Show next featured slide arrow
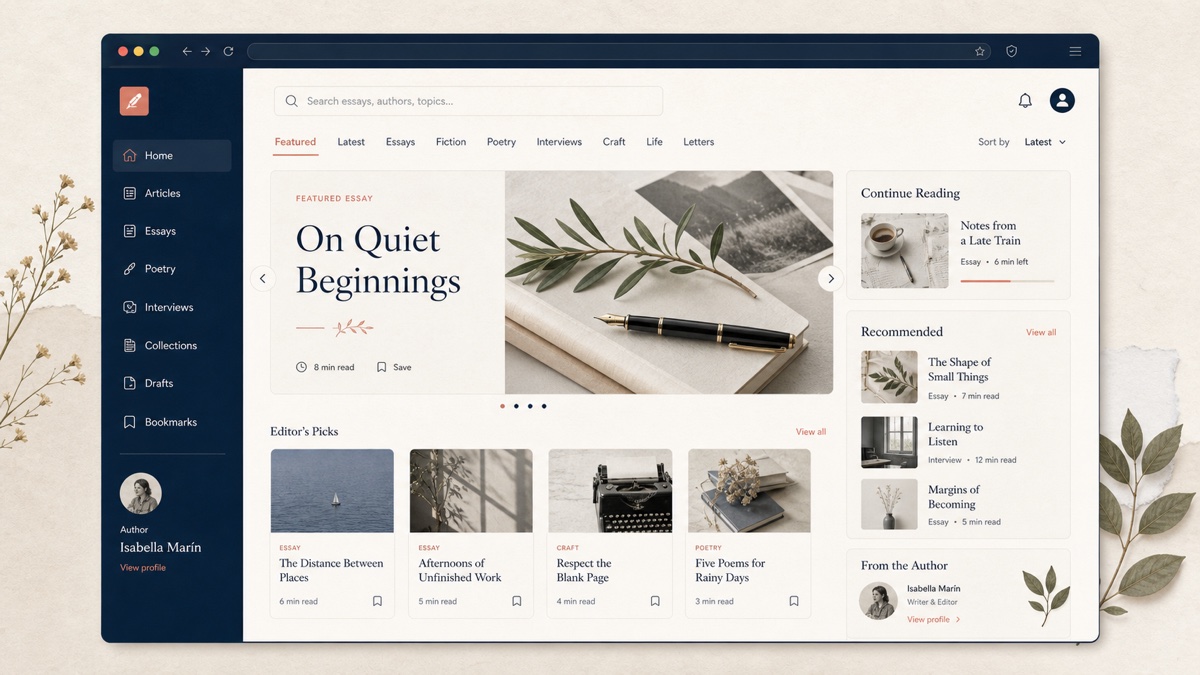The height and width of the screenshot is (675, 1200). pos(830,279)
